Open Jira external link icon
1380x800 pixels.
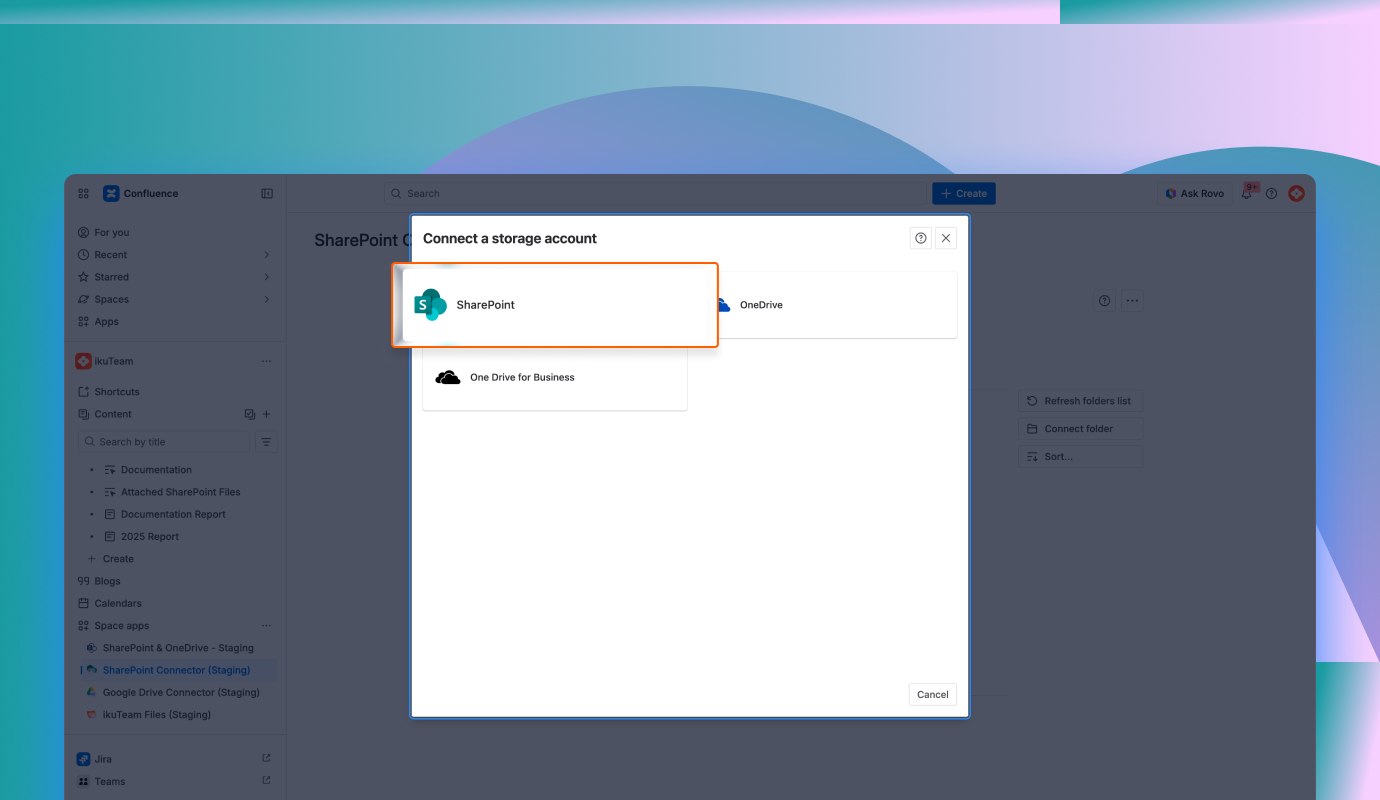266,759
